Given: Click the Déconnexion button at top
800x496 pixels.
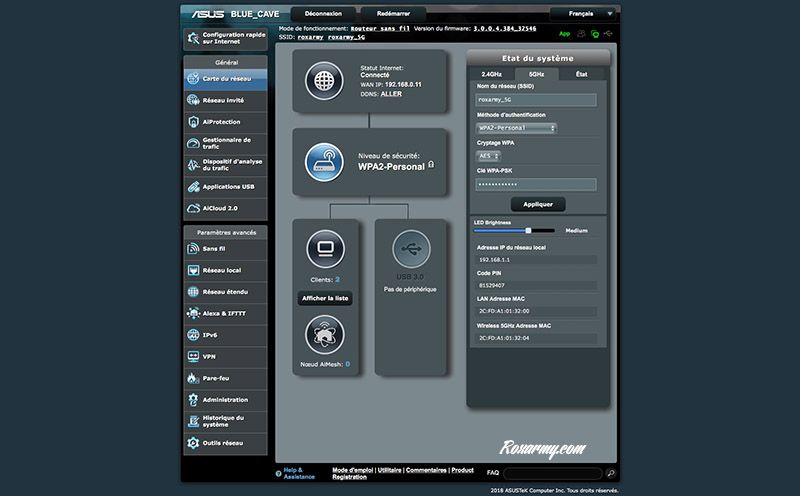Looking at the screenshot, I should click(322, 14).
